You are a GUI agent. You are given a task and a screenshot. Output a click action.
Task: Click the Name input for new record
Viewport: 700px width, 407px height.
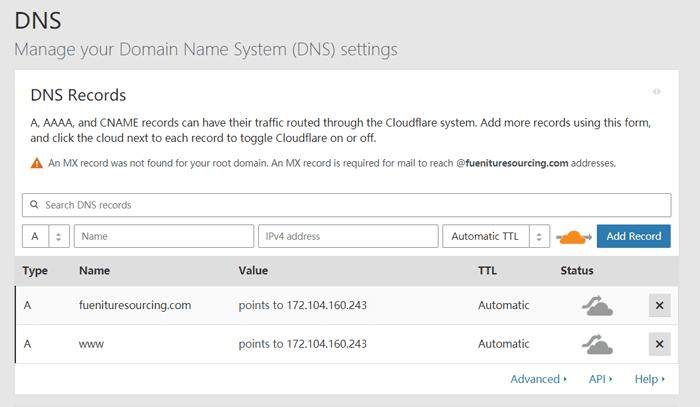coord(164,237)
